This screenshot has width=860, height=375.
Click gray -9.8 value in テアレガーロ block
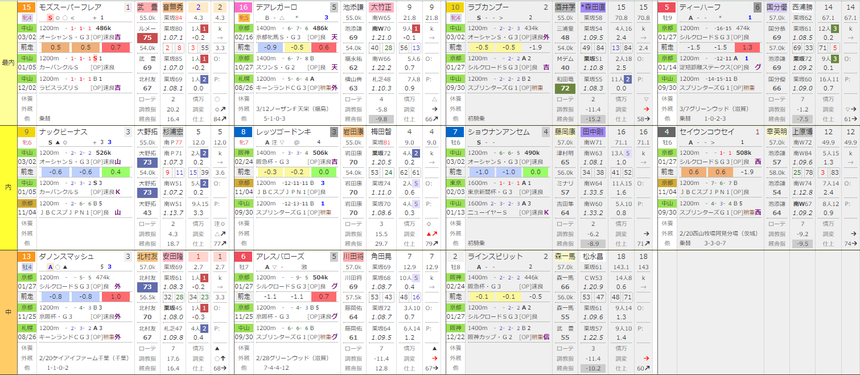381,118
